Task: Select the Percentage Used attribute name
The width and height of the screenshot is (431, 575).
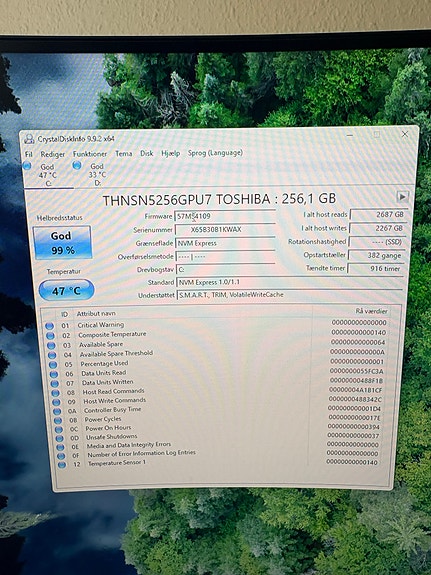Action: tap(104, 363)
